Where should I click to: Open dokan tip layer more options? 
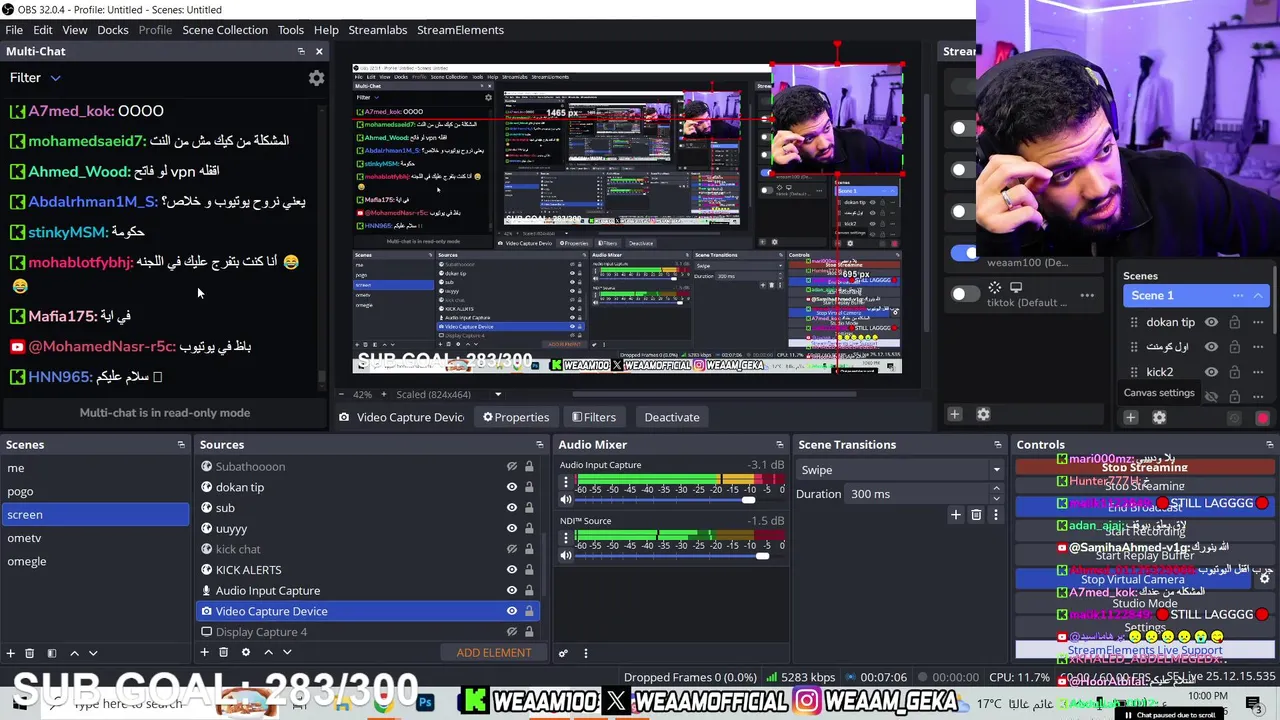(1258, 322)
